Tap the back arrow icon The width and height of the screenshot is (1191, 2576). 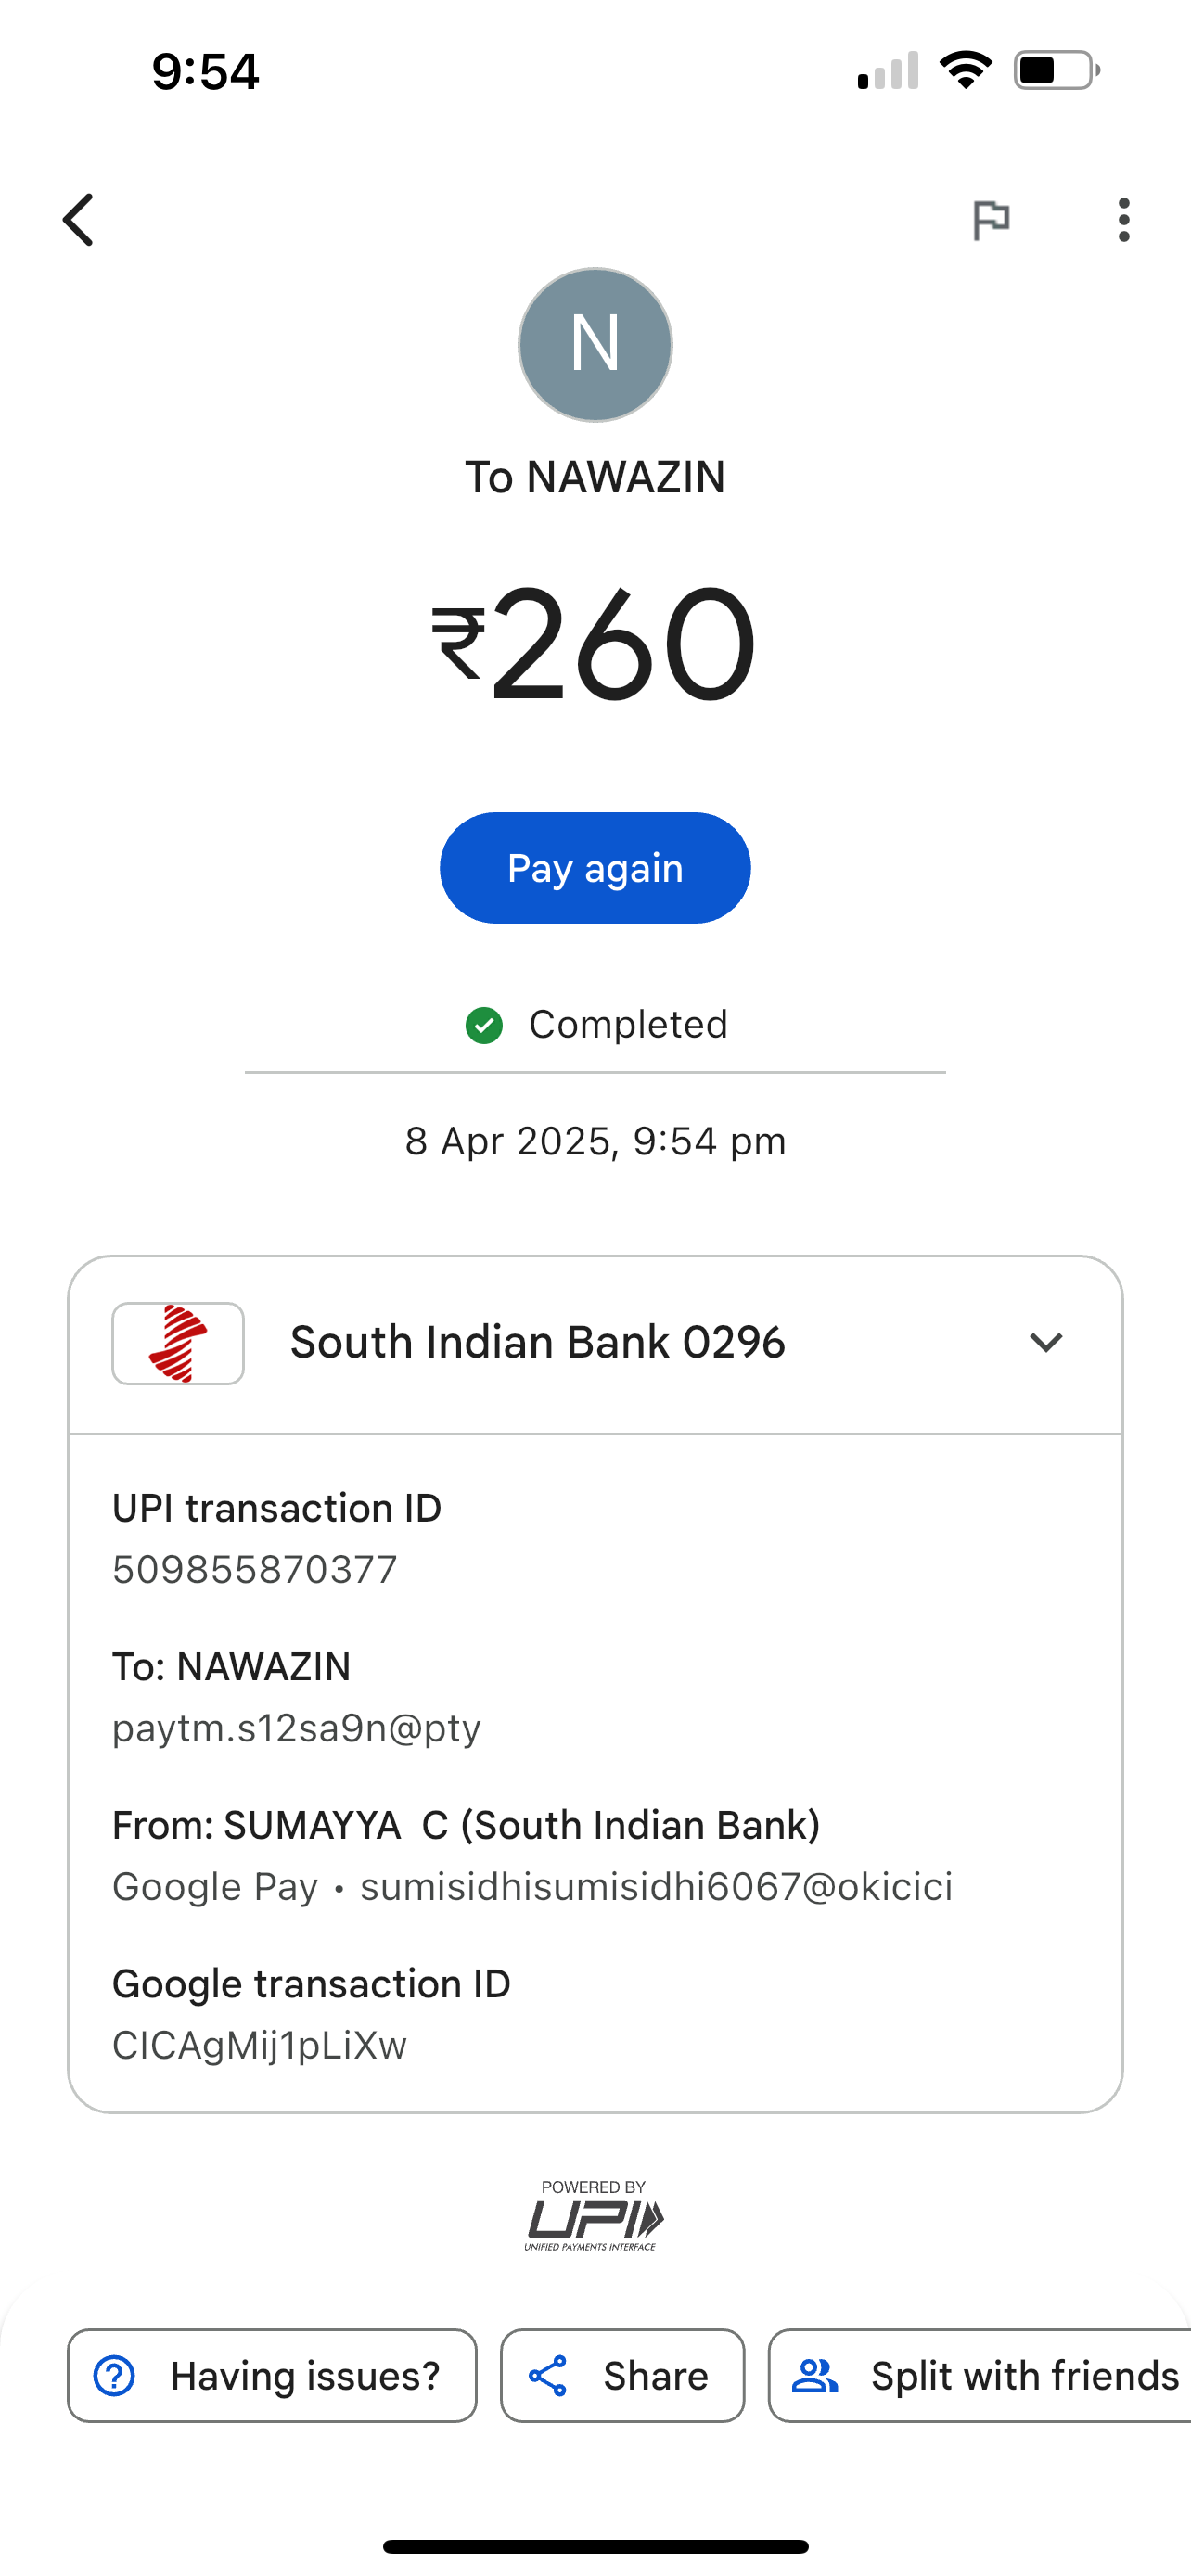(79, 220)
